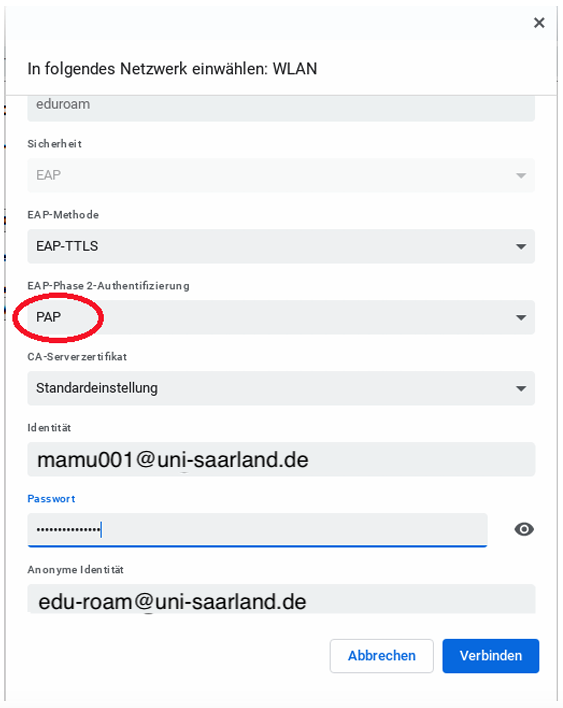
Task: Cancel with the Abbrechen button
Action: point(382,656)
